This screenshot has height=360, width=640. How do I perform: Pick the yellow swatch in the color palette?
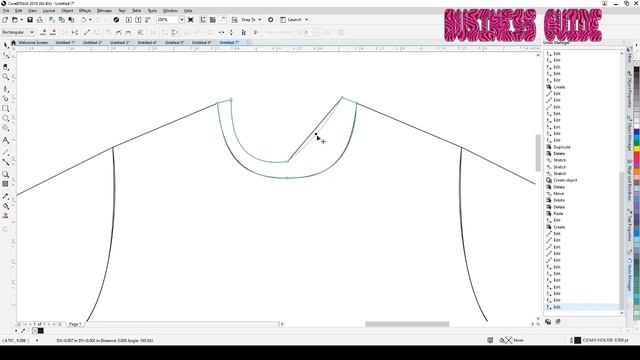[x=636, y=149]
